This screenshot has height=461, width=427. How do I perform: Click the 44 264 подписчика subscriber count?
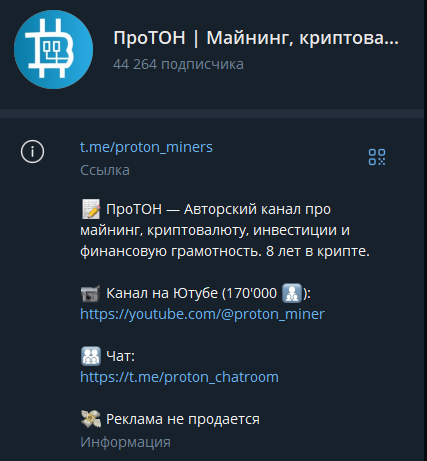coord(178,64)
